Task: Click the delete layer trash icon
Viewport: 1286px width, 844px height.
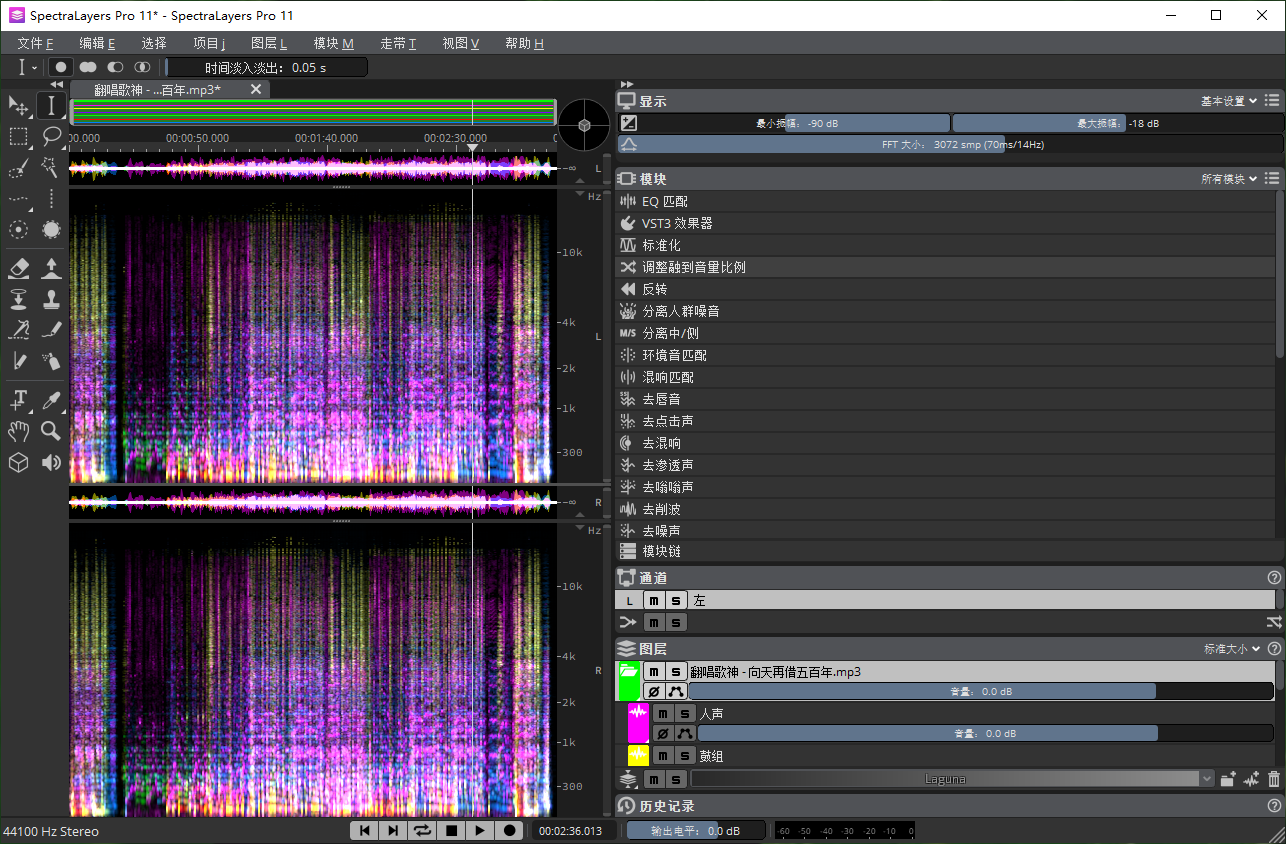Action: [x=1273, y=779]
